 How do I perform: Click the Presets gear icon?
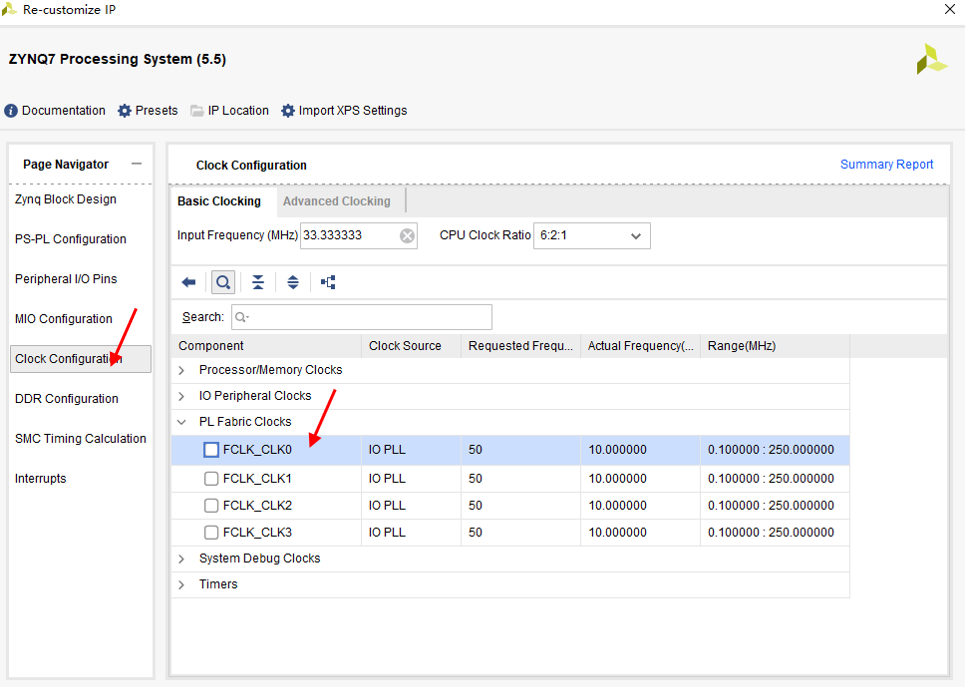[124, 111]
